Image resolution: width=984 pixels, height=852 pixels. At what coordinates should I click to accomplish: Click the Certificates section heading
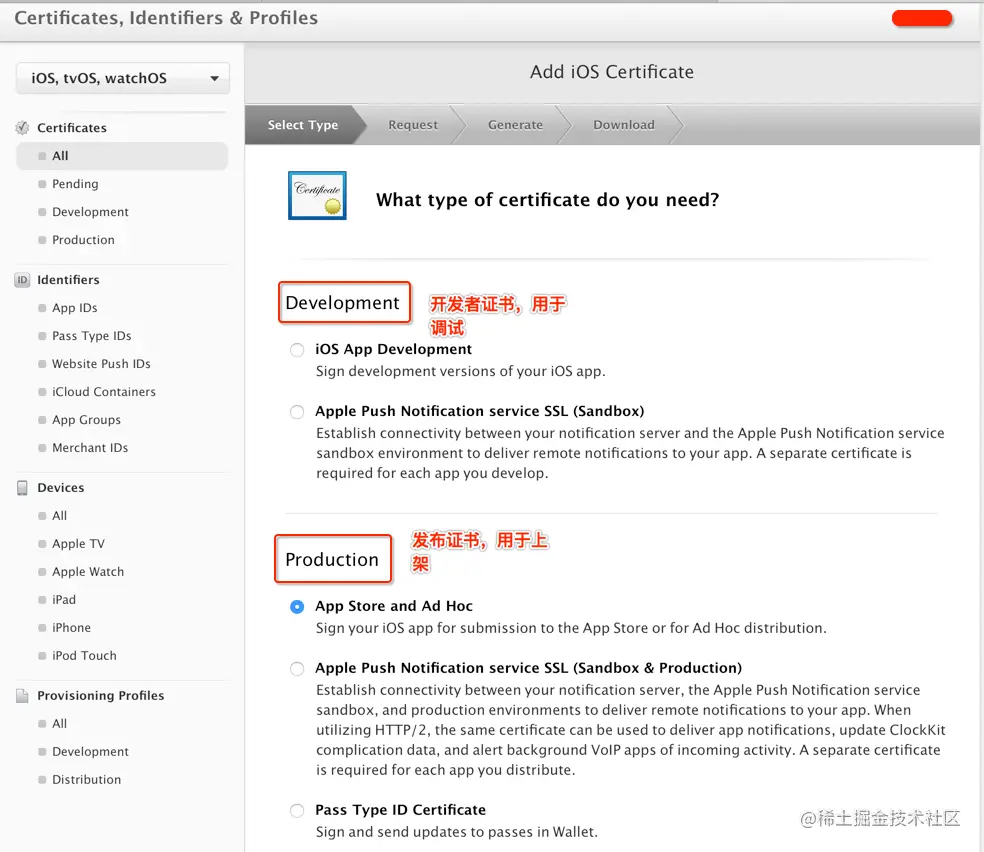72,128
